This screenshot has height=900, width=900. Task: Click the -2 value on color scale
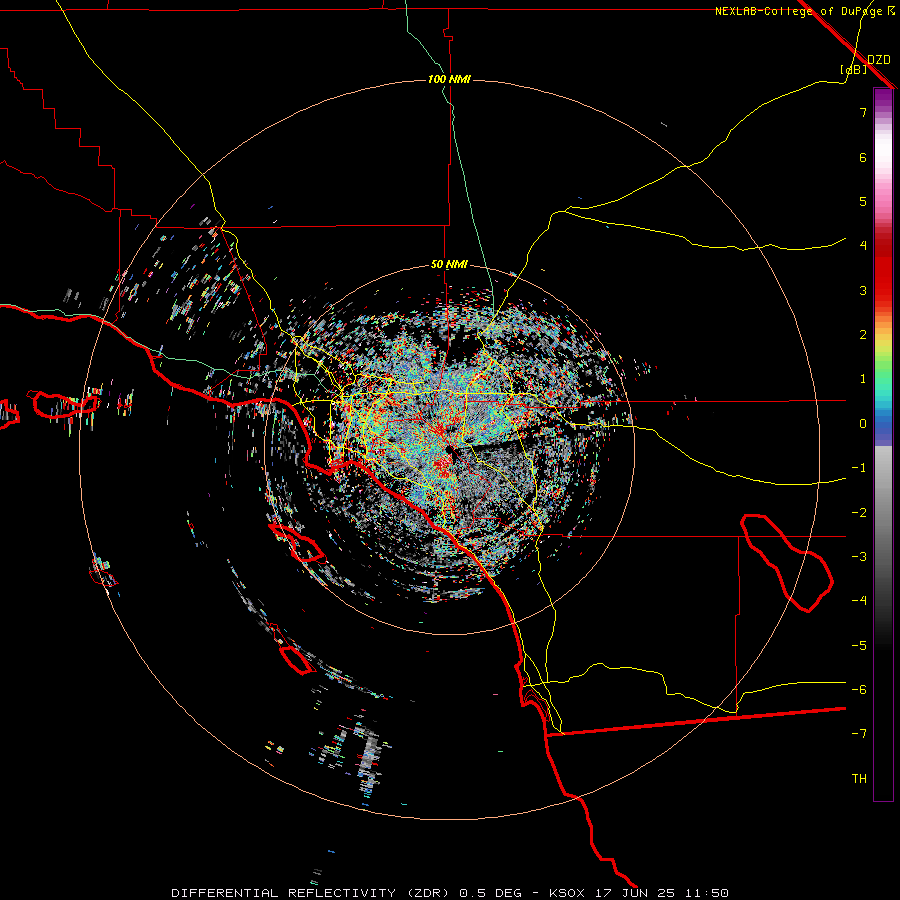[x=859, y=513]
